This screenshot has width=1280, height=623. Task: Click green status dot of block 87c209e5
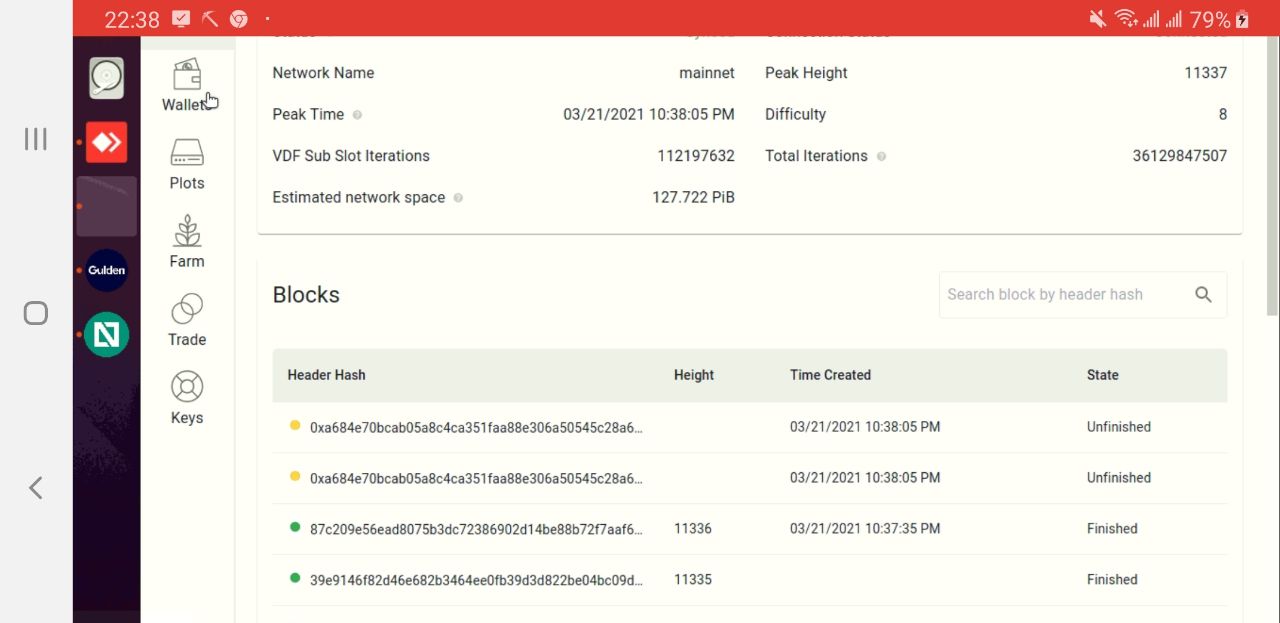coord(295,527)
